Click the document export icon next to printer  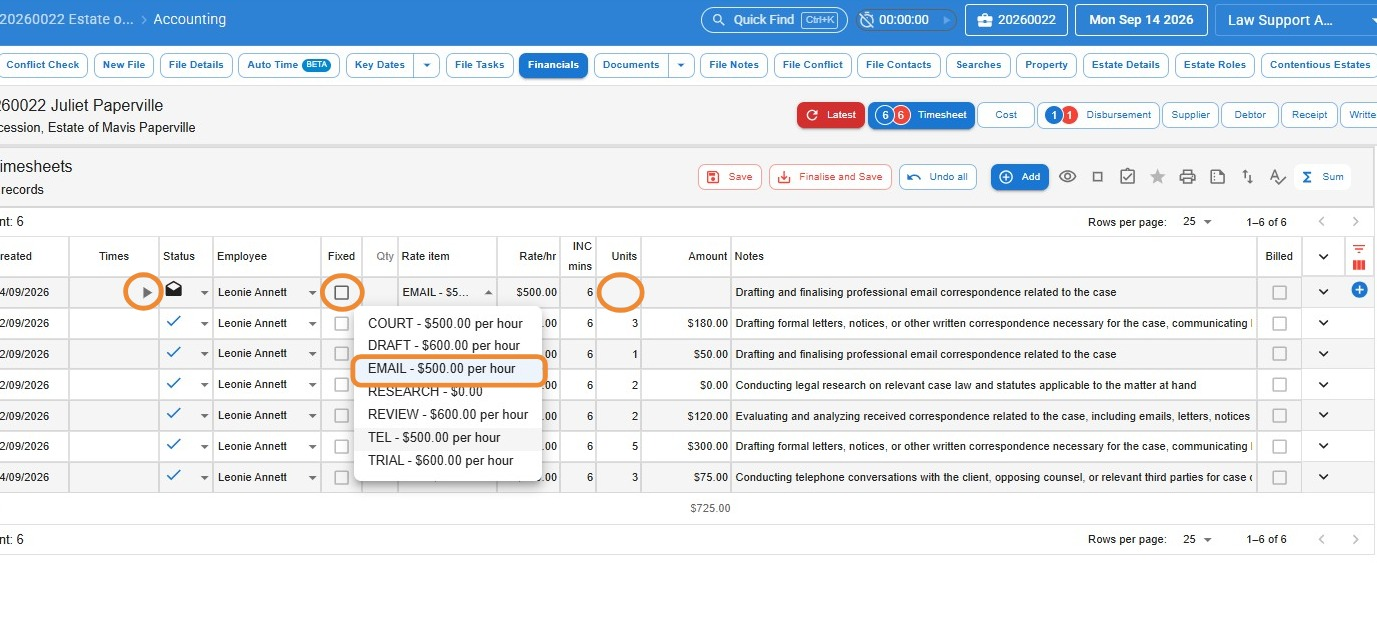[x=1217, y=177]
